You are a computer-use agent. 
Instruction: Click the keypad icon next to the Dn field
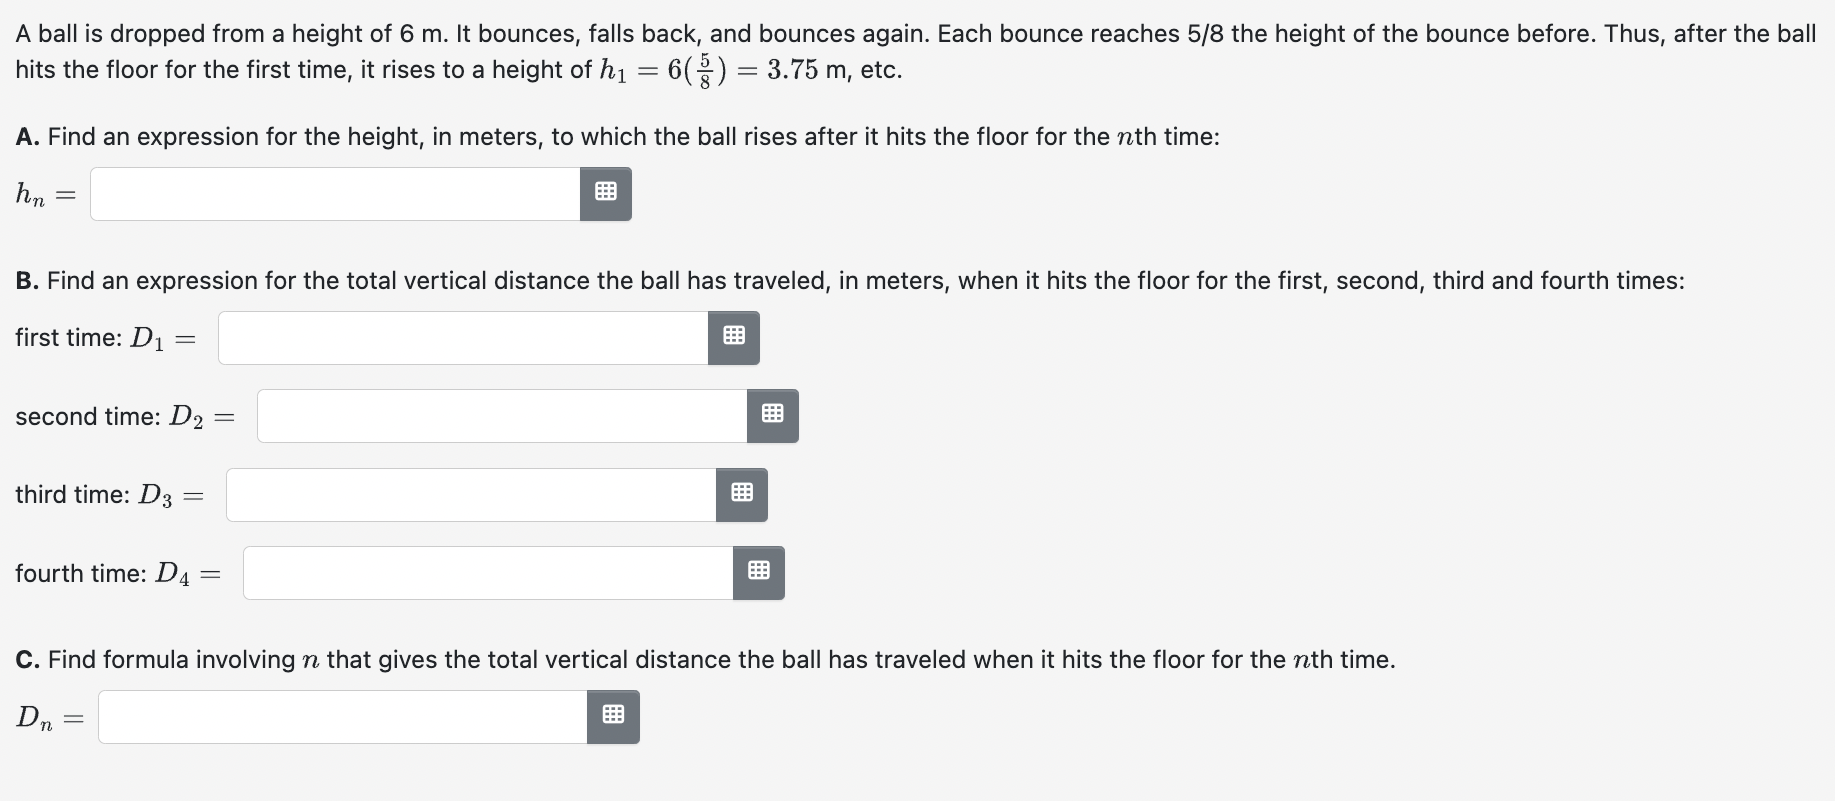tap(612, 716)
